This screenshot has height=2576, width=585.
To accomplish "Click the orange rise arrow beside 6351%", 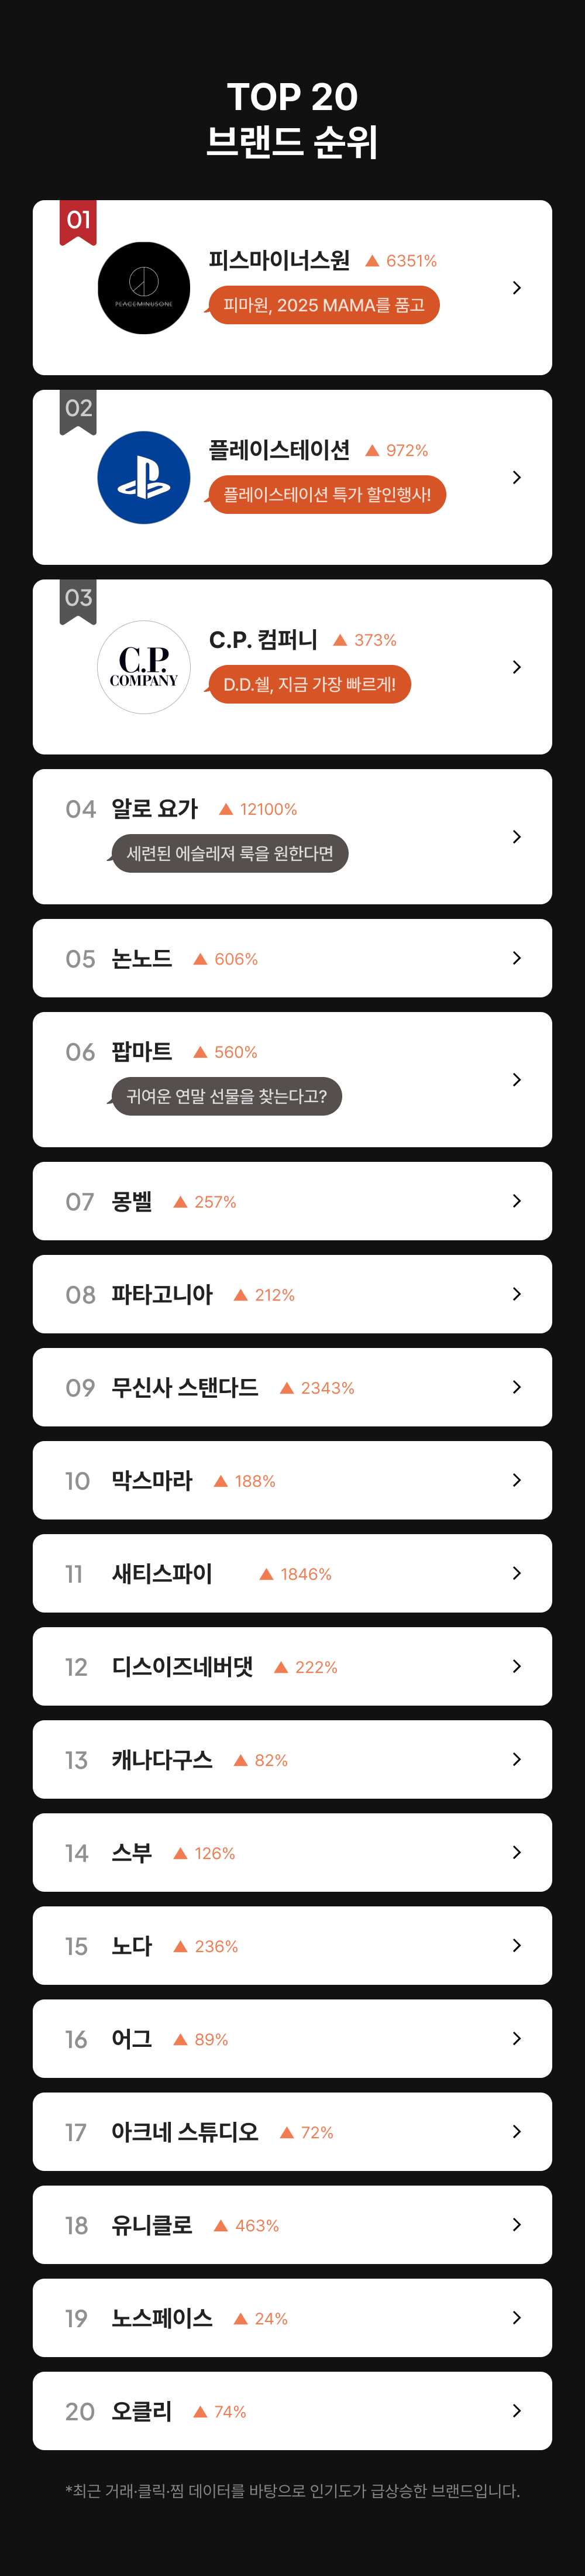I will [372, 261].
